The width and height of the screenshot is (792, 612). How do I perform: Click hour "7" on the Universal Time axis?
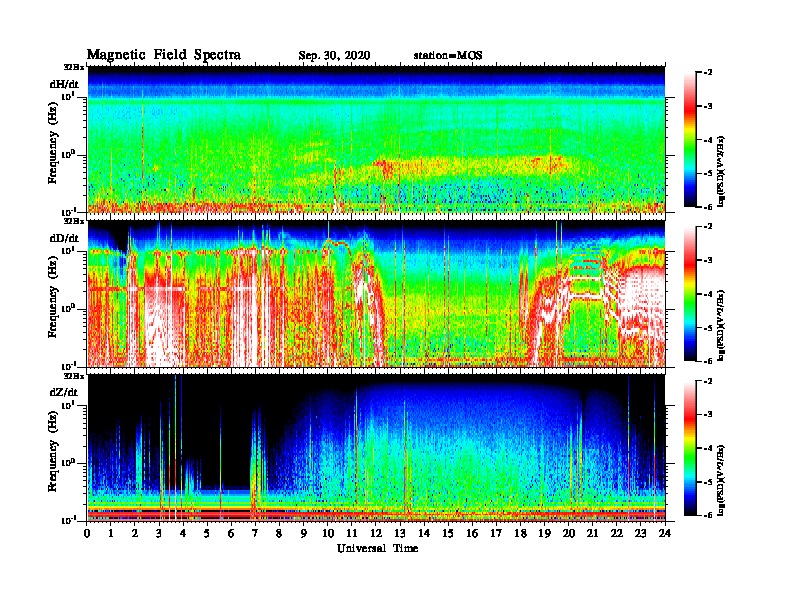tap(255, 533)
